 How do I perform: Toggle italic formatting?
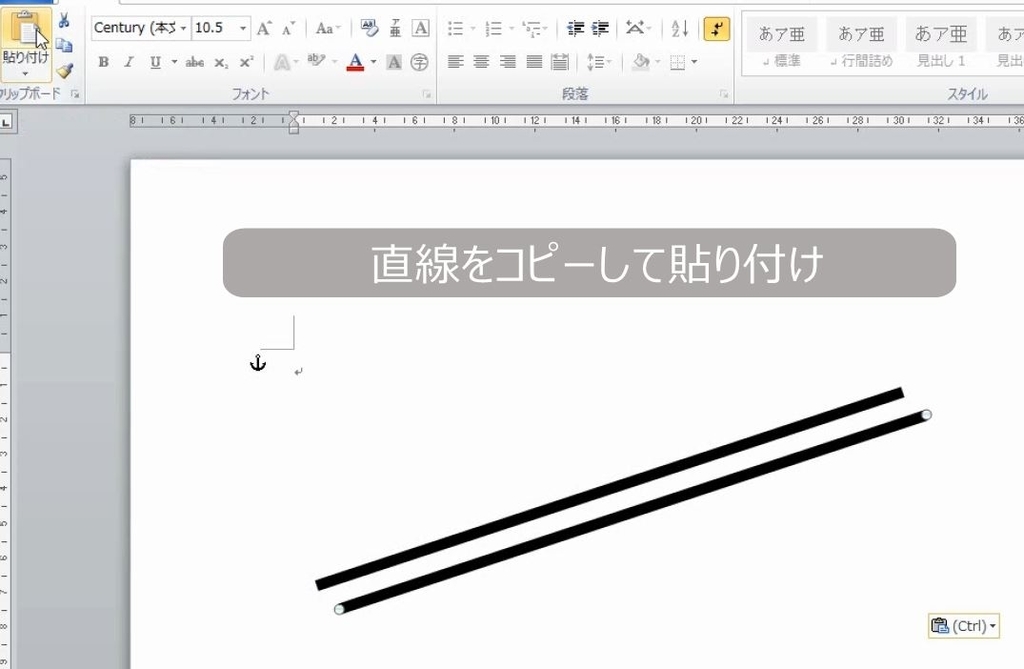(x=129, y=61)
